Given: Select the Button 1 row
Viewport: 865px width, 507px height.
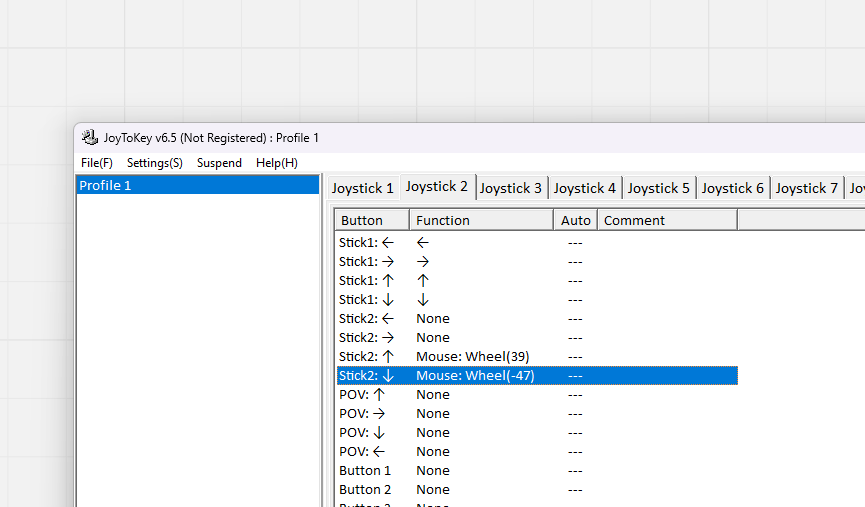Looking at the screenshot, I should 537,471.
